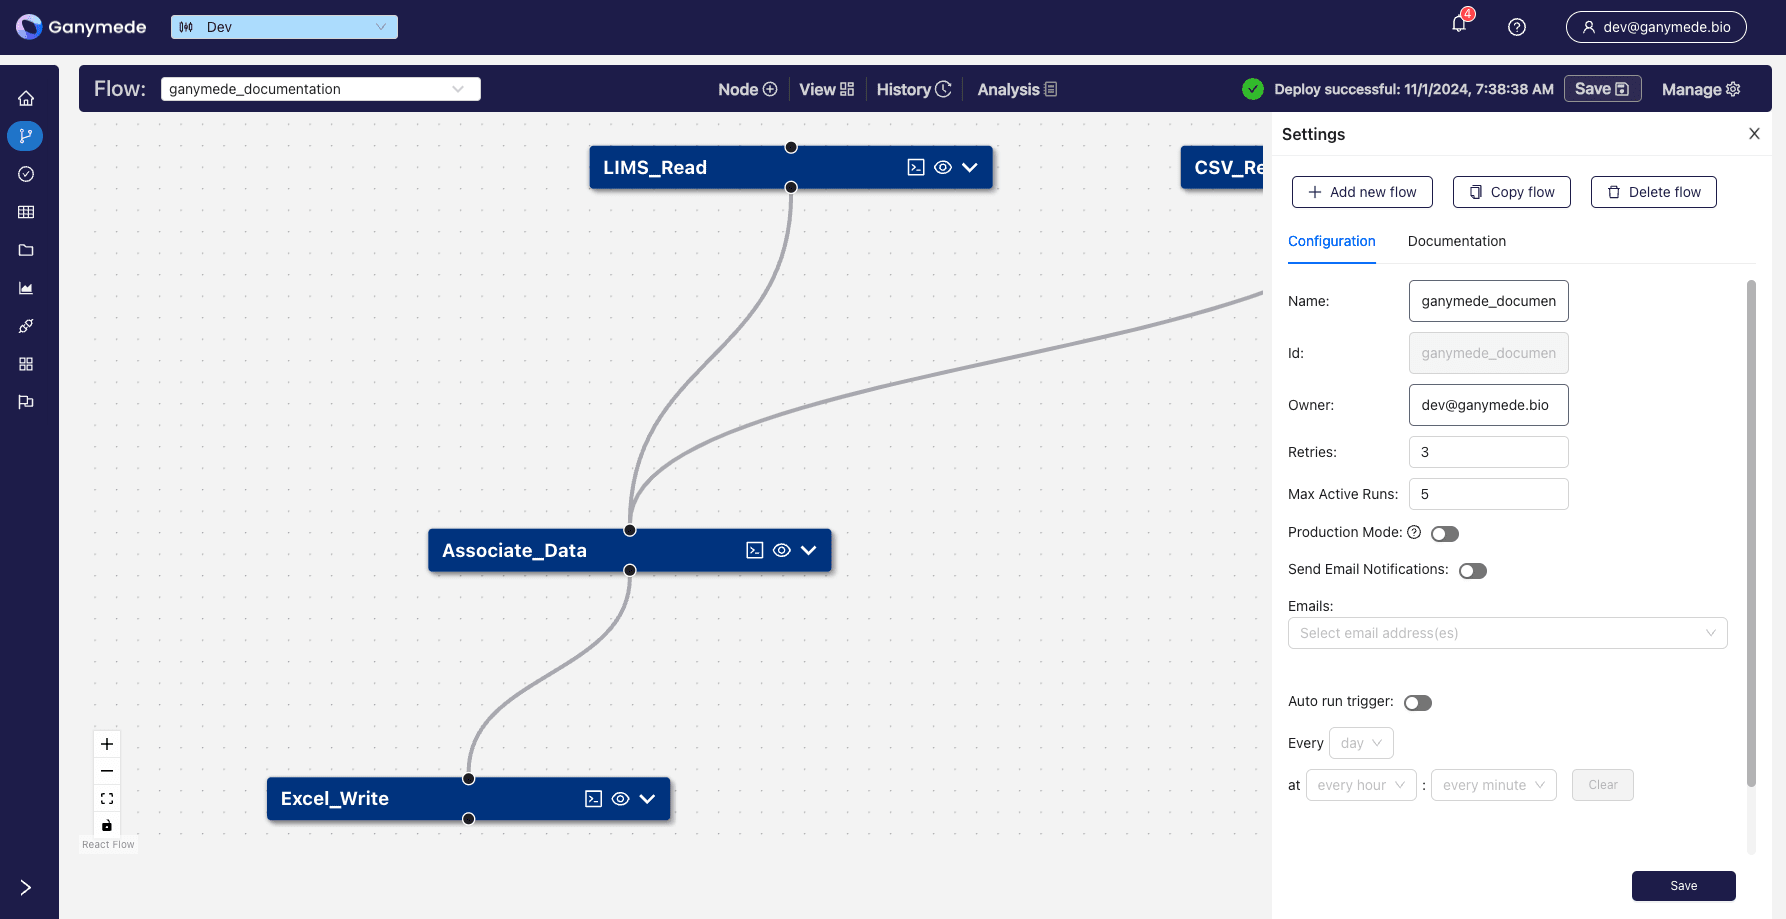The width and height of the screenshot is (1786, 919).
Task: Open the every minute dropdown
Action: coord(1494,785)
